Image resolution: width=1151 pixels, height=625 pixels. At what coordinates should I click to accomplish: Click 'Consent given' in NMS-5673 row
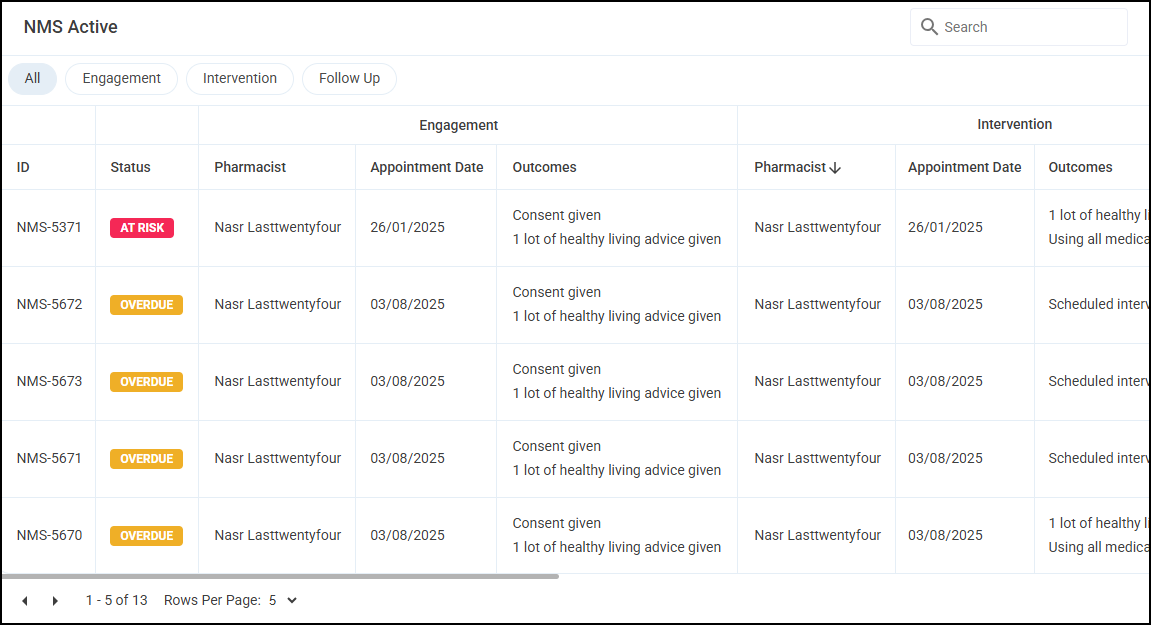556,369
